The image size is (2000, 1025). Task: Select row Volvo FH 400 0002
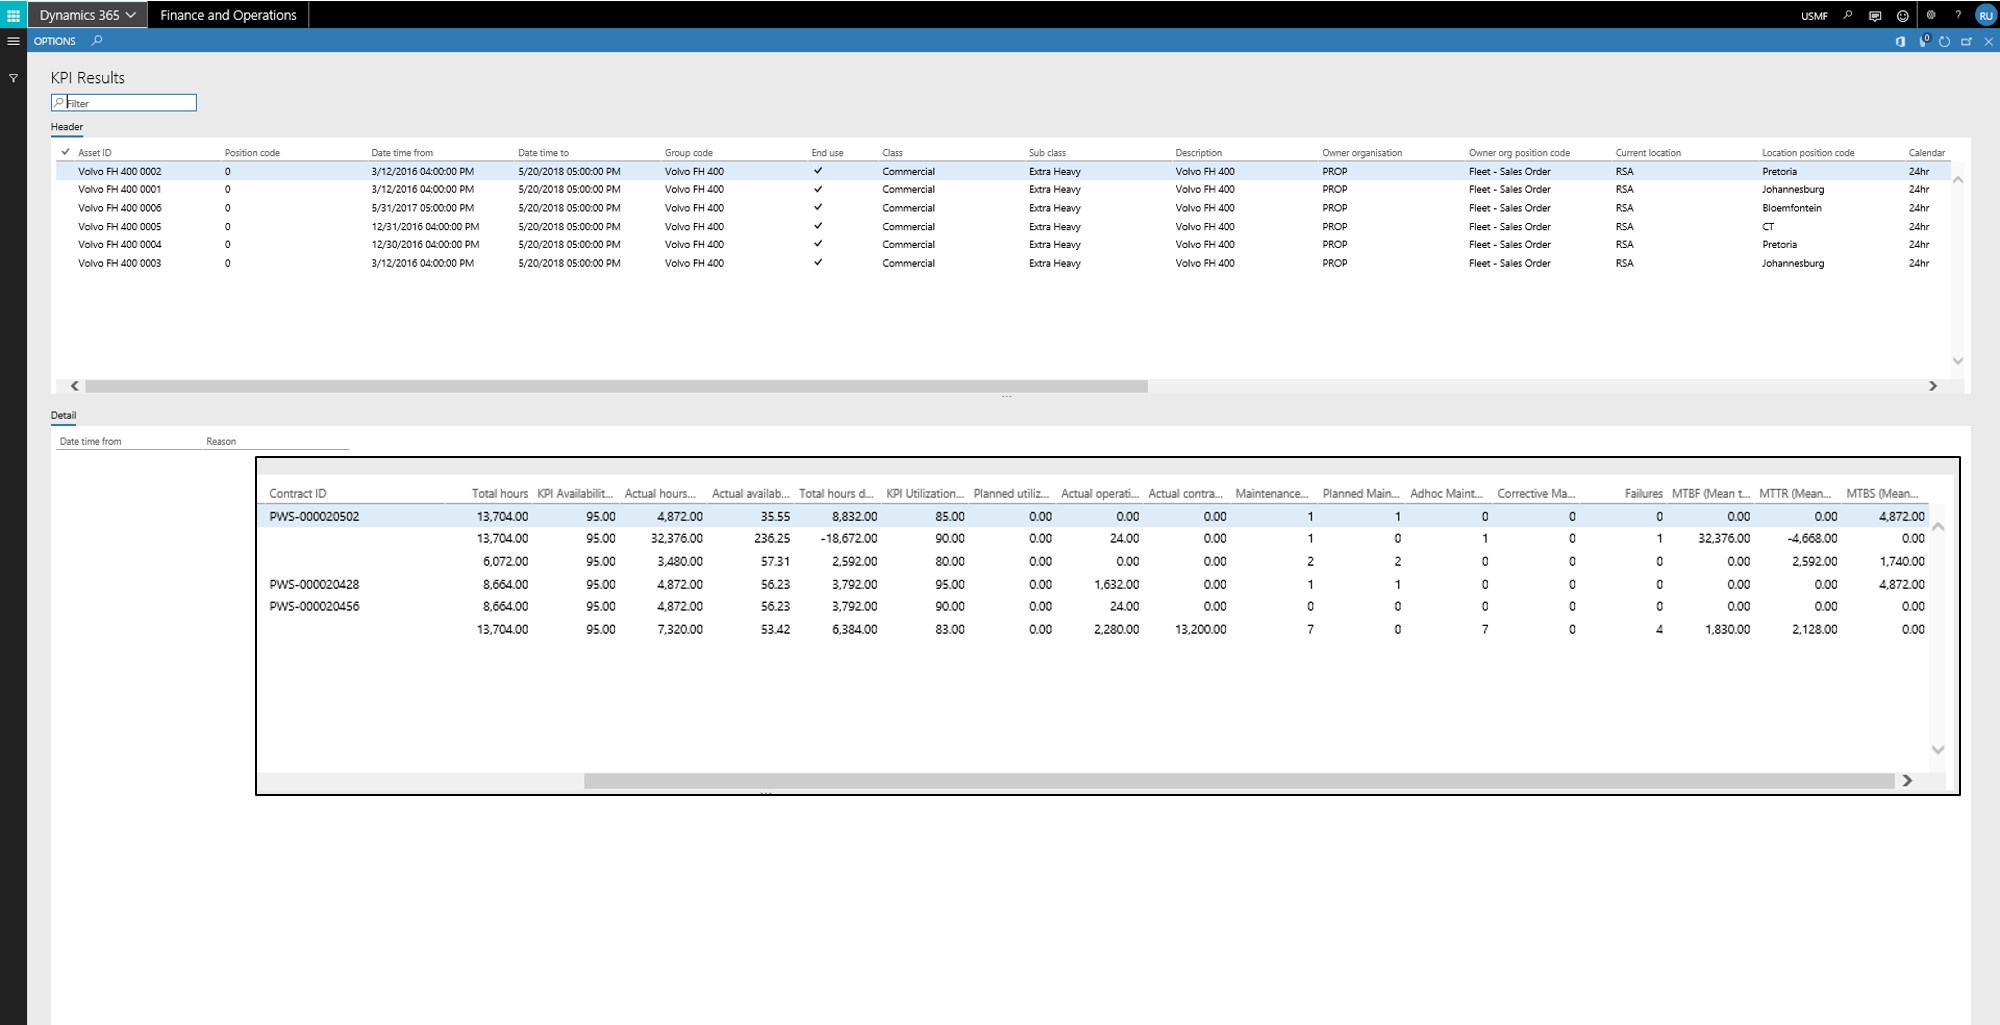click(x=1003, y=171)
